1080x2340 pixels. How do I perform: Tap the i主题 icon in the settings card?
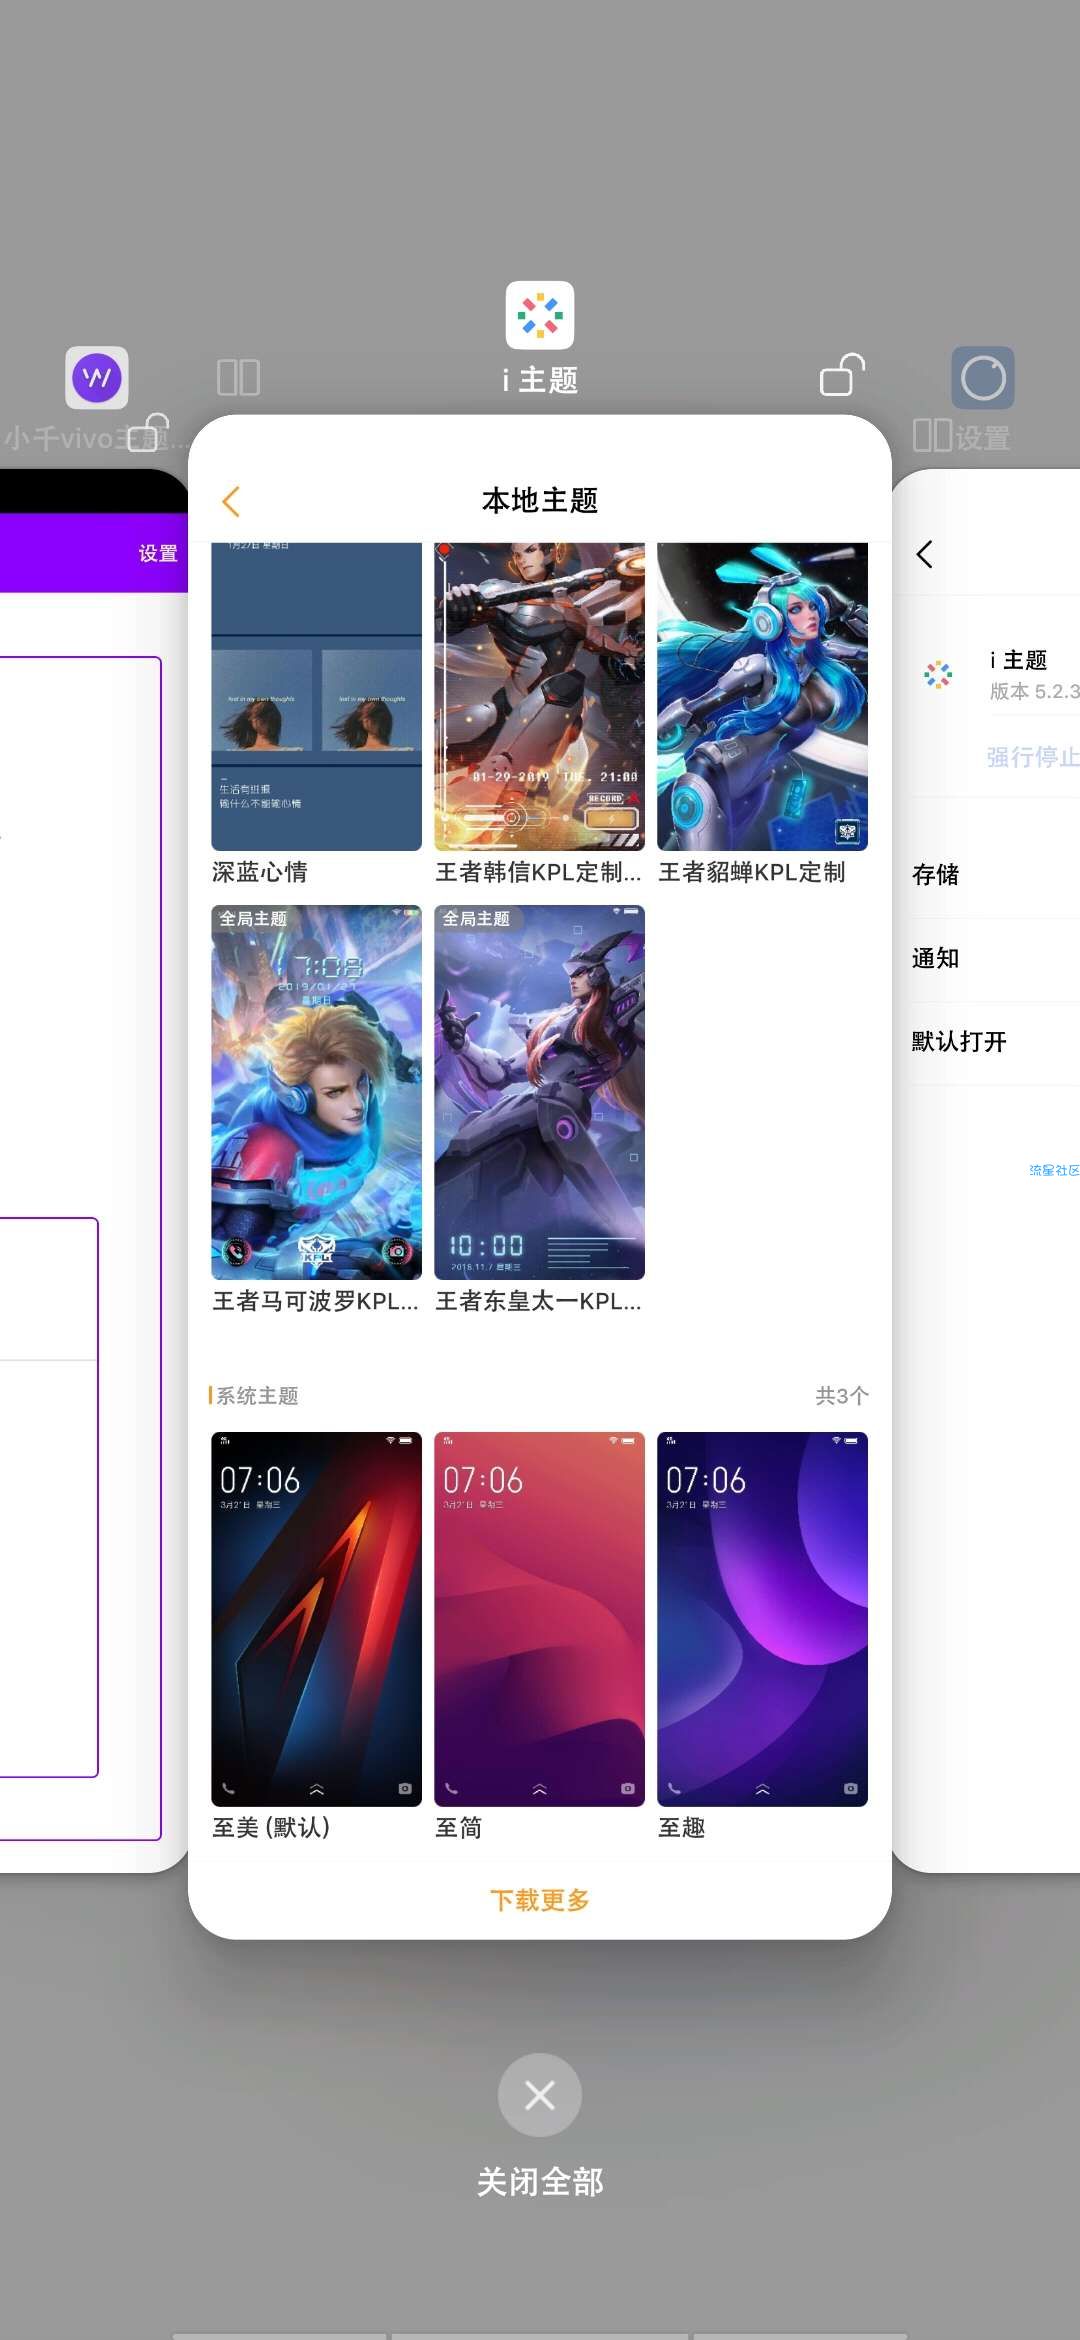click(938, 675)
